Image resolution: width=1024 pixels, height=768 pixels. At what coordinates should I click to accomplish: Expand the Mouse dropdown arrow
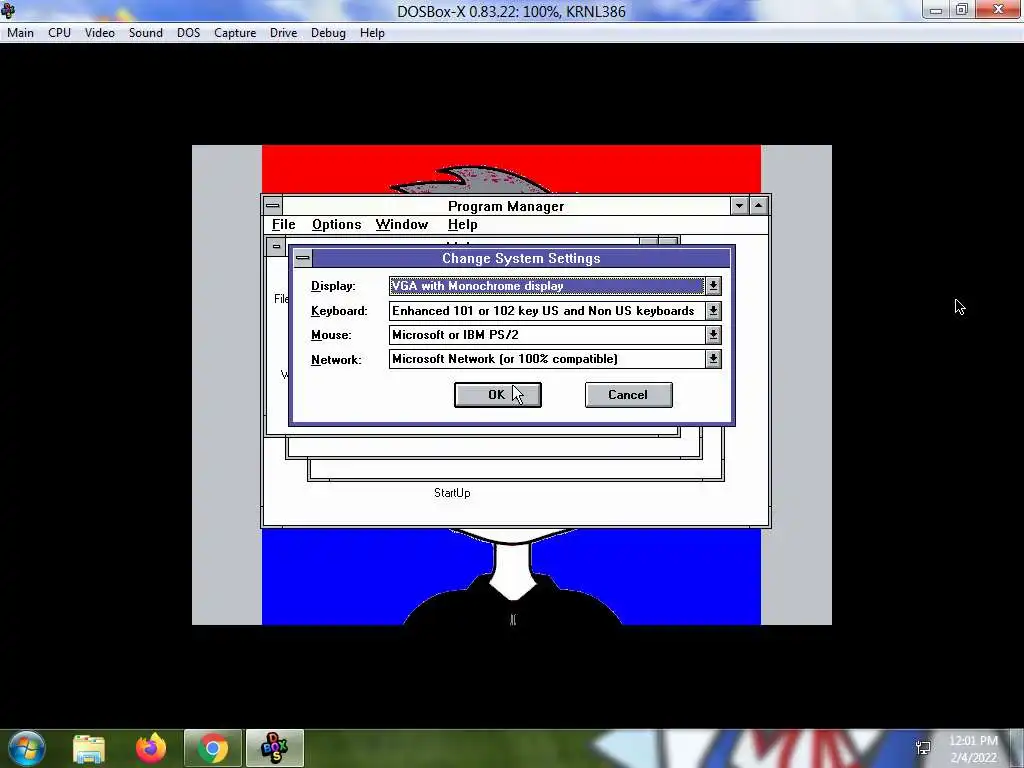coord(713,335)
